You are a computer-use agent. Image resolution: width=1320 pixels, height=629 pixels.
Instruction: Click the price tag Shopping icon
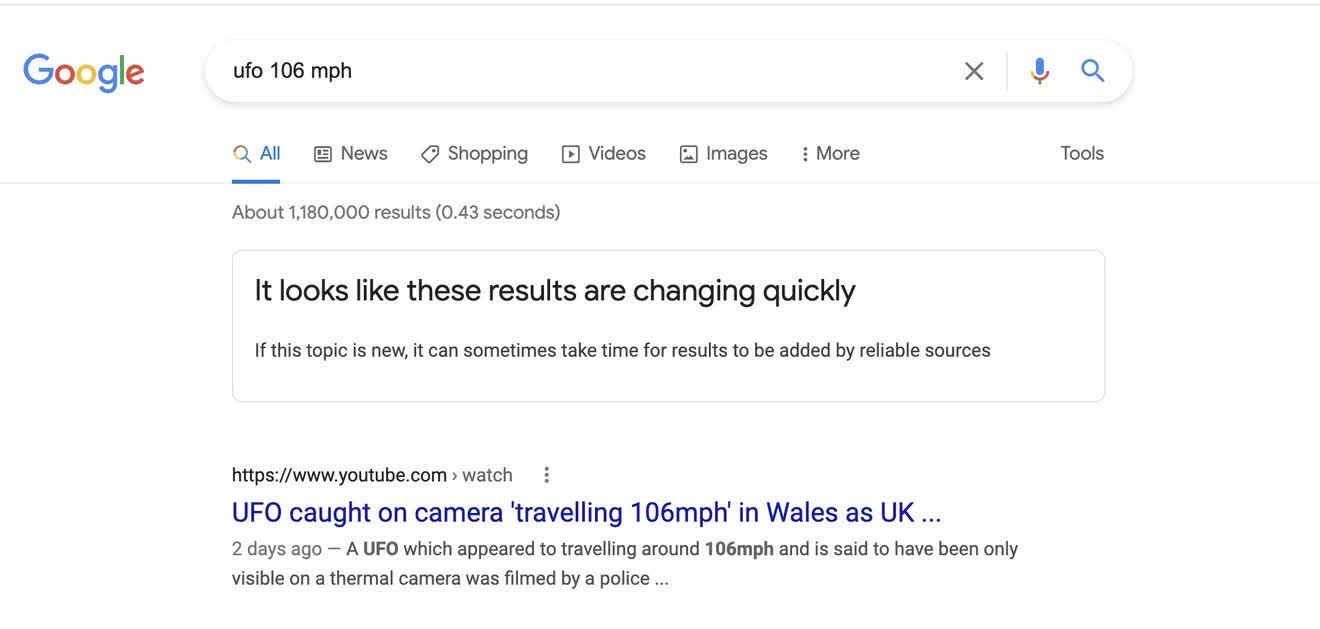[x=430, y=154]
